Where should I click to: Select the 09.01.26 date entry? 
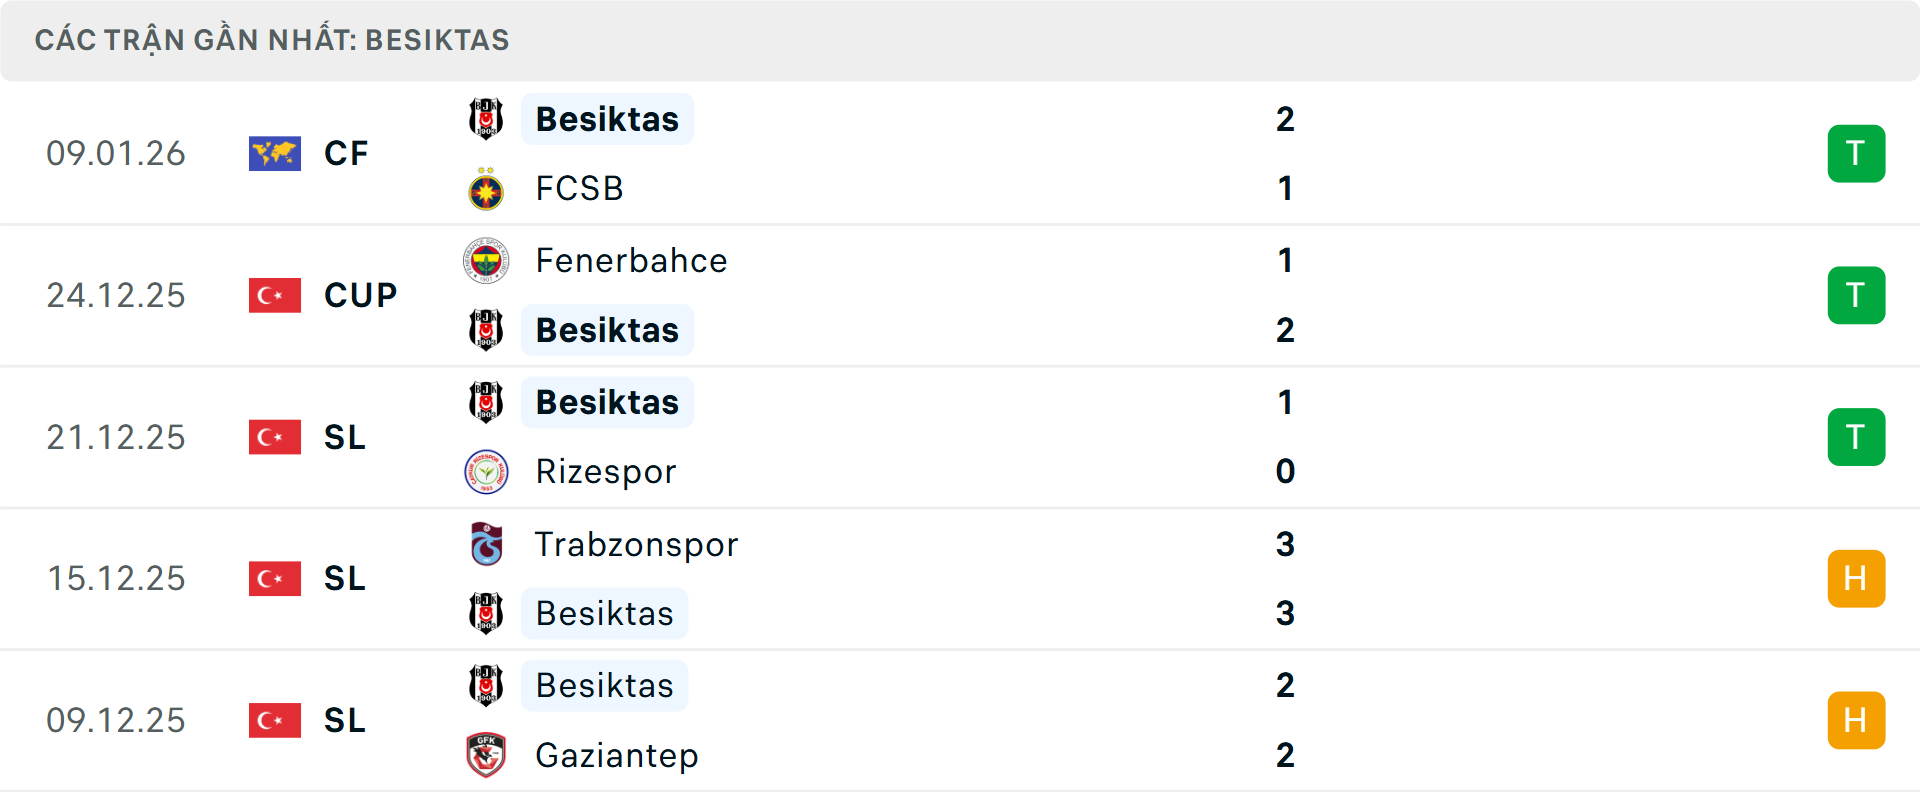116,153
